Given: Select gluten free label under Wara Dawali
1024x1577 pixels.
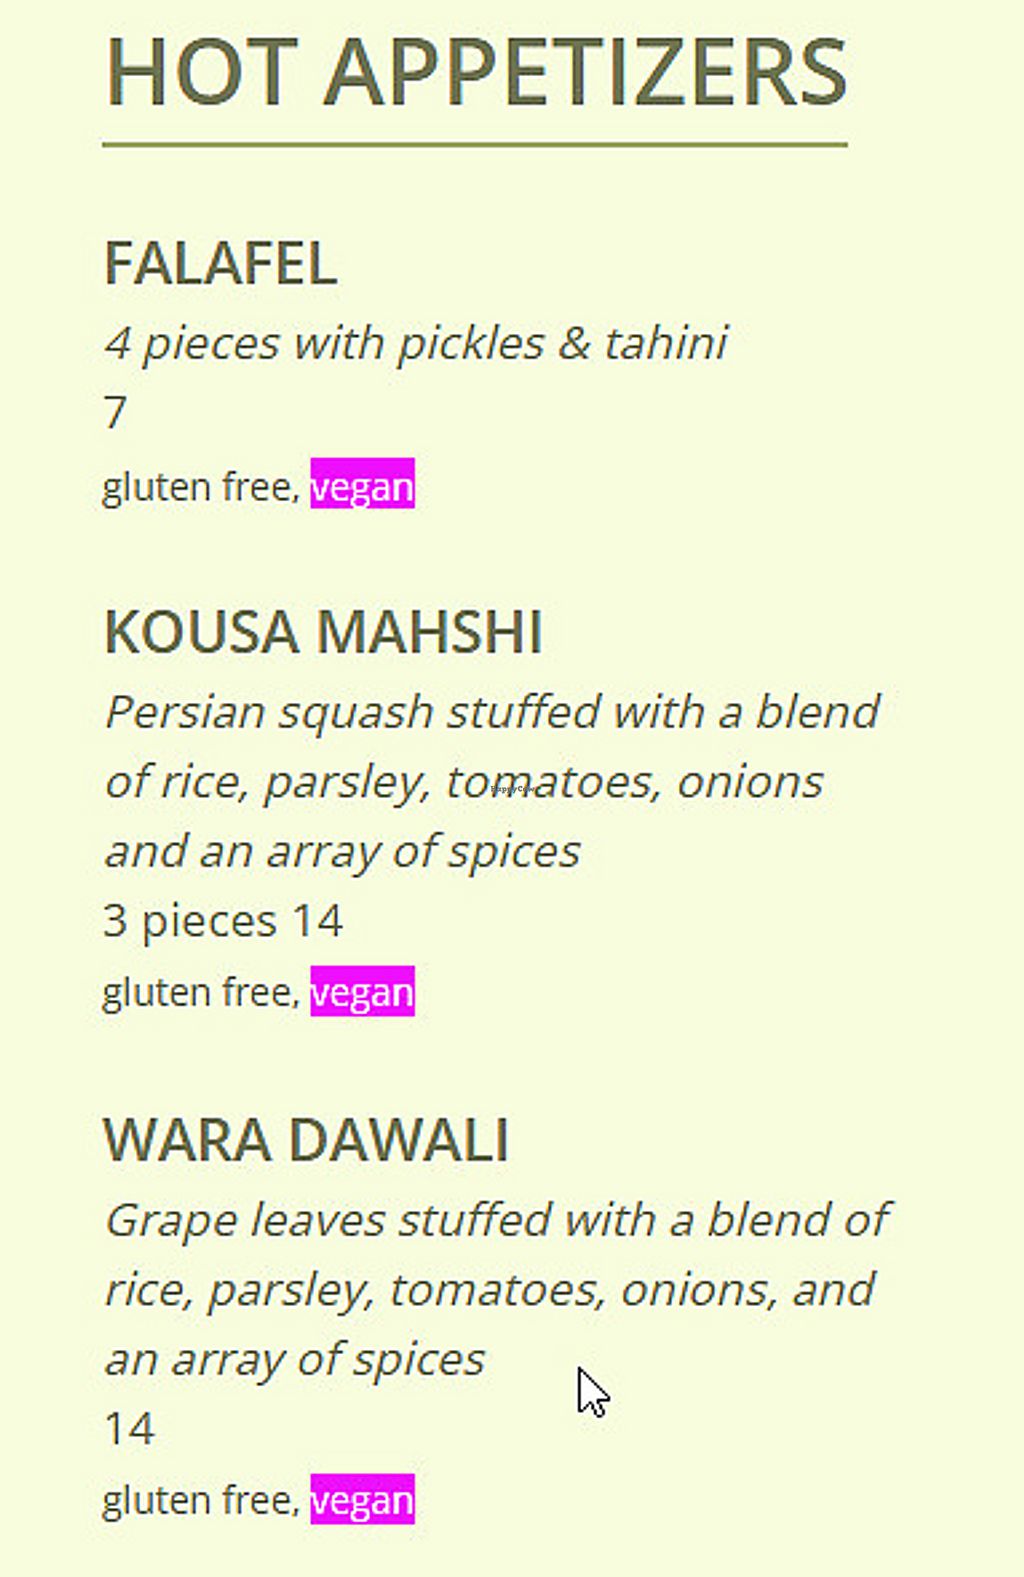Looking at the screenshot, I should [x=200, y=1500].
